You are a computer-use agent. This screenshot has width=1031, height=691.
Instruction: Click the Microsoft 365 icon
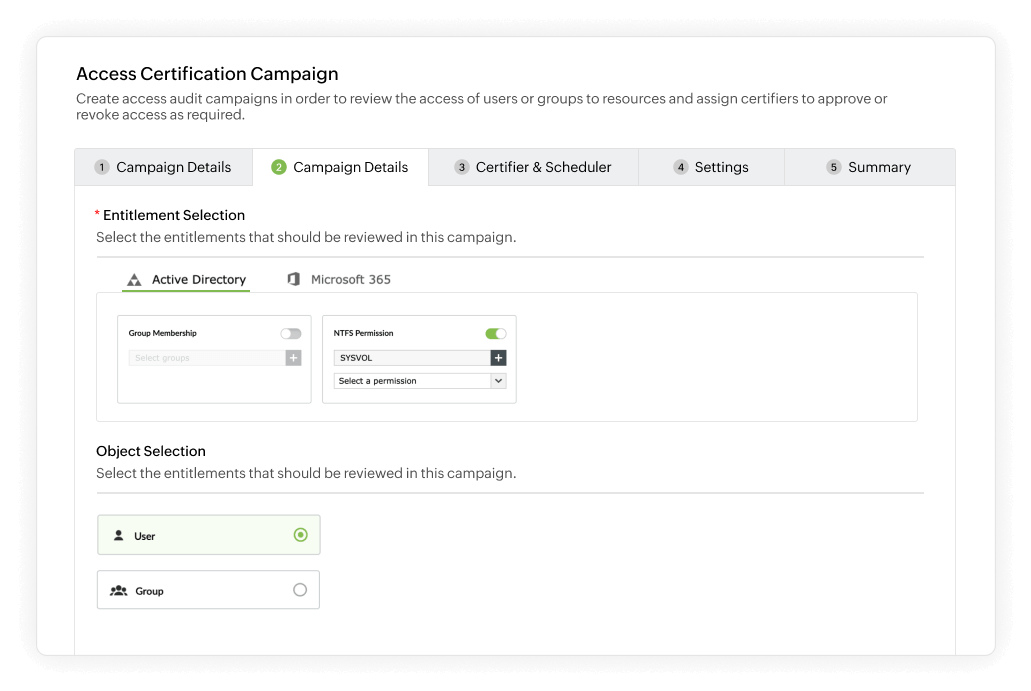(291, 279)
